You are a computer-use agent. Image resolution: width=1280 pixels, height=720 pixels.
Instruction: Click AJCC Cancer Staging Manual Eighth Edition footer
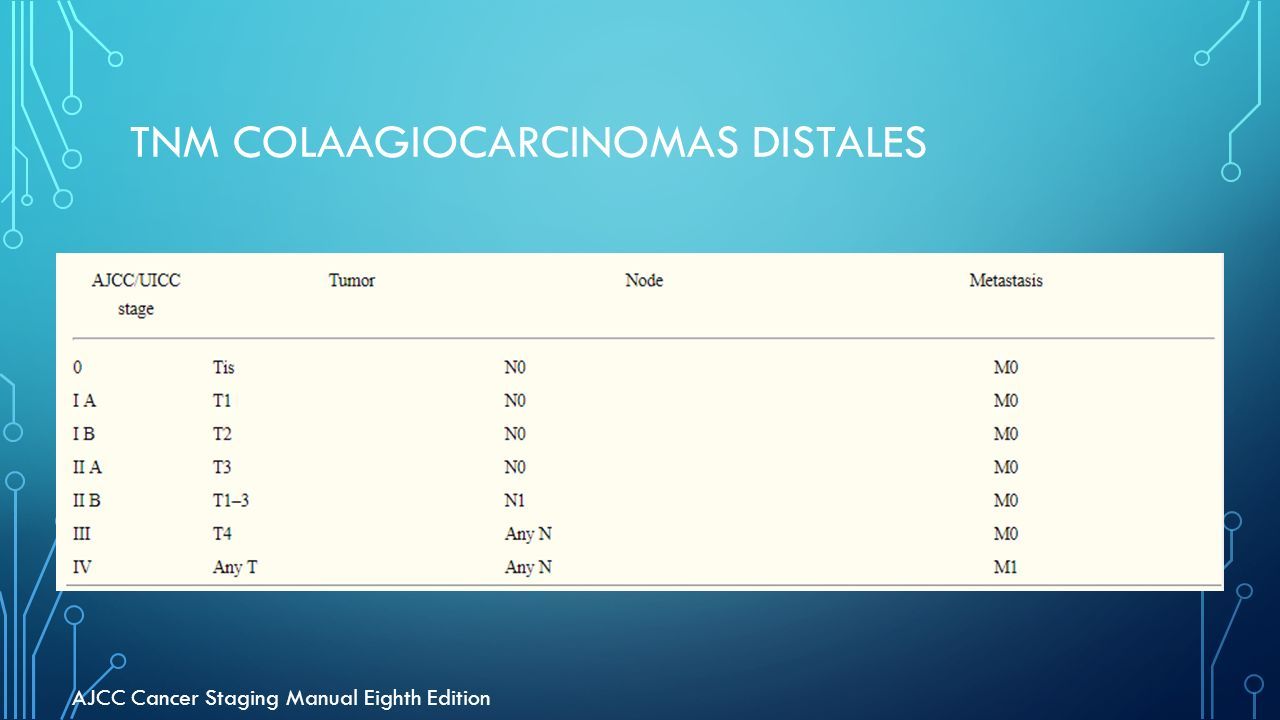(281, 698)
